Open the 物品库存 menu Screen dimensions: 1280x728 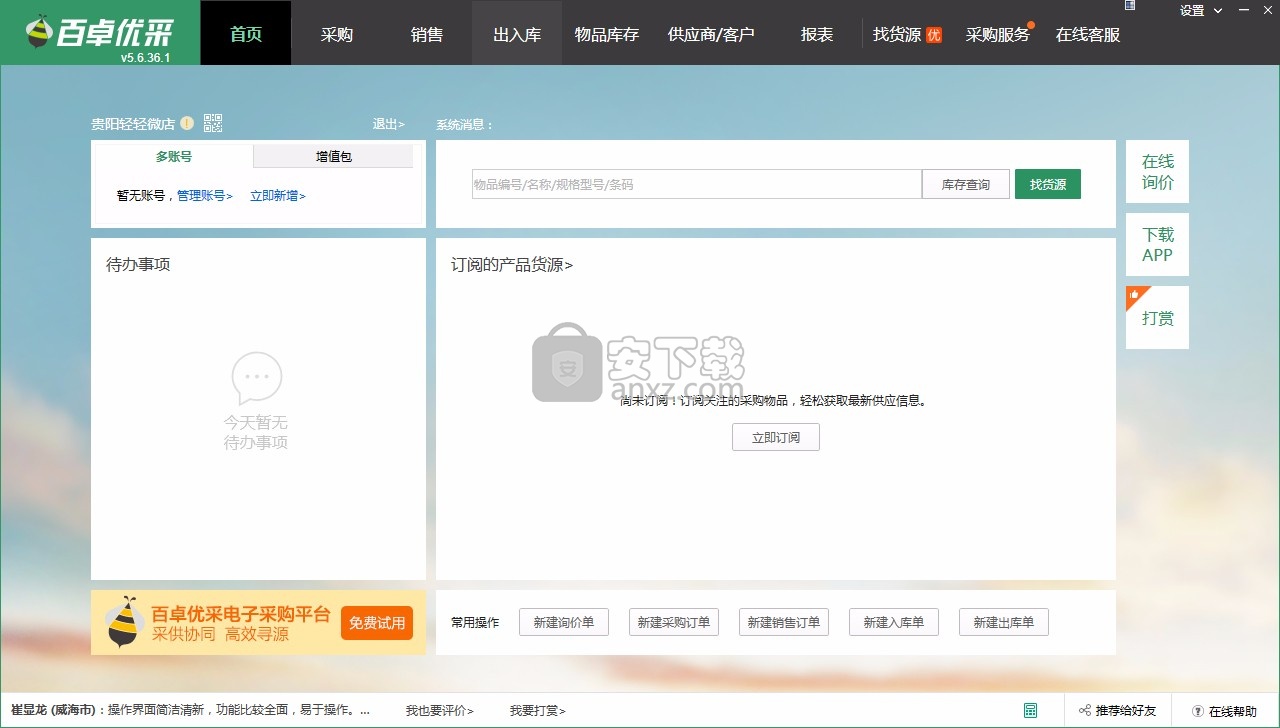[x=607, y=34]
